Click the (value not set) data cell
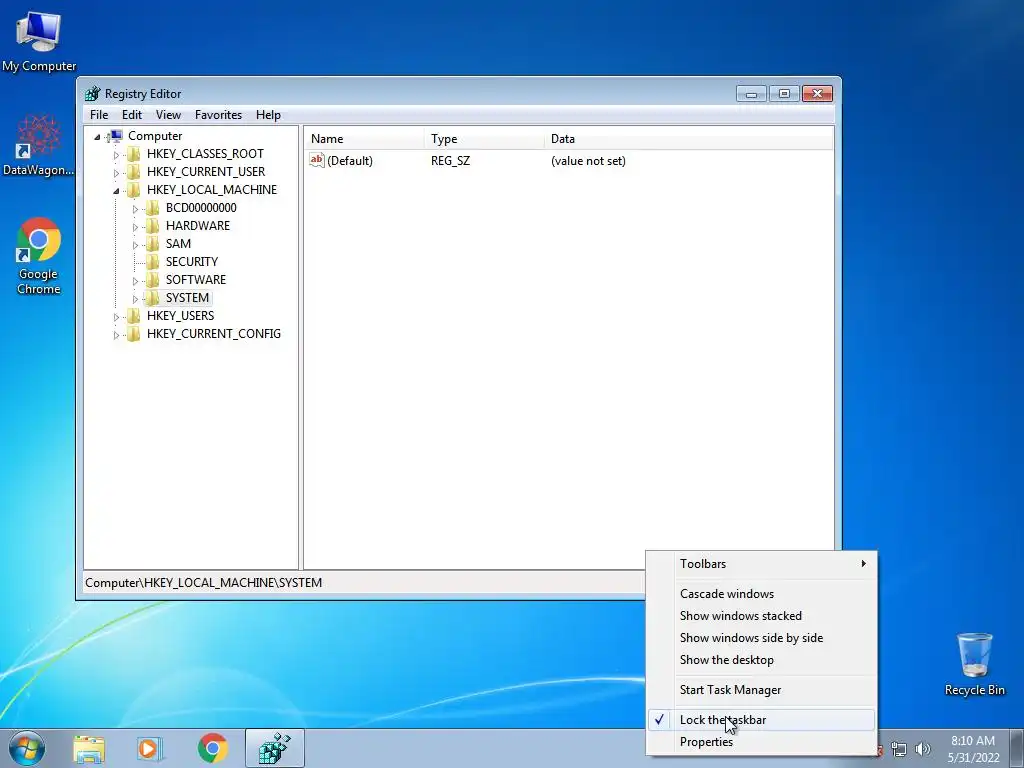 click(588, 161)
